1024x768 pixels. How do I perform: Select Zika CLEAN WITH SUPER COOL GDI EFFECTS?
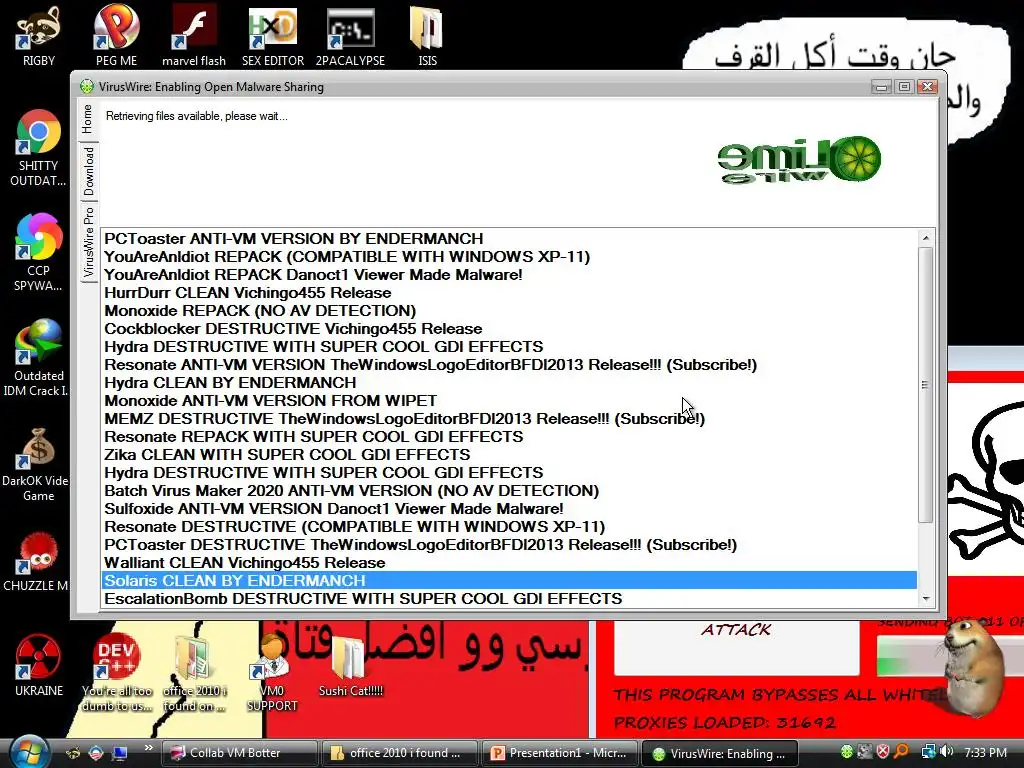pos(509,455)
